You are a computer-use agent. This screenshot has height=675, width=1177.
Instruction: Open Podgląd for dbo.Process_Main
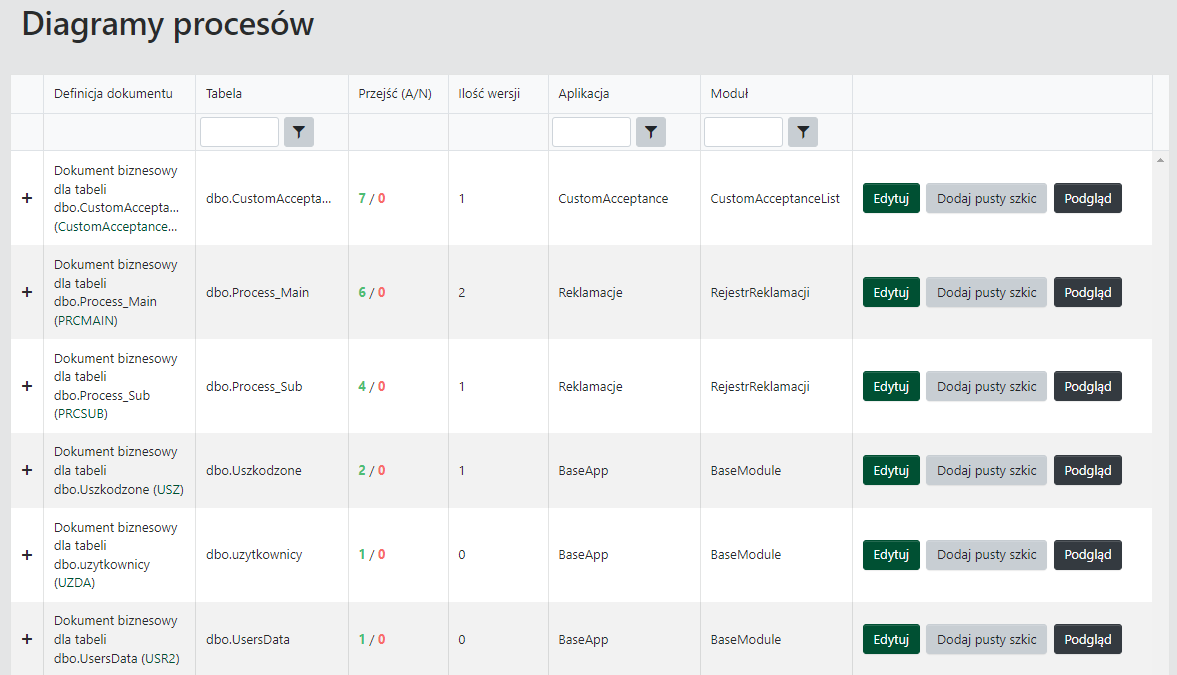(x=1087, y=292)
